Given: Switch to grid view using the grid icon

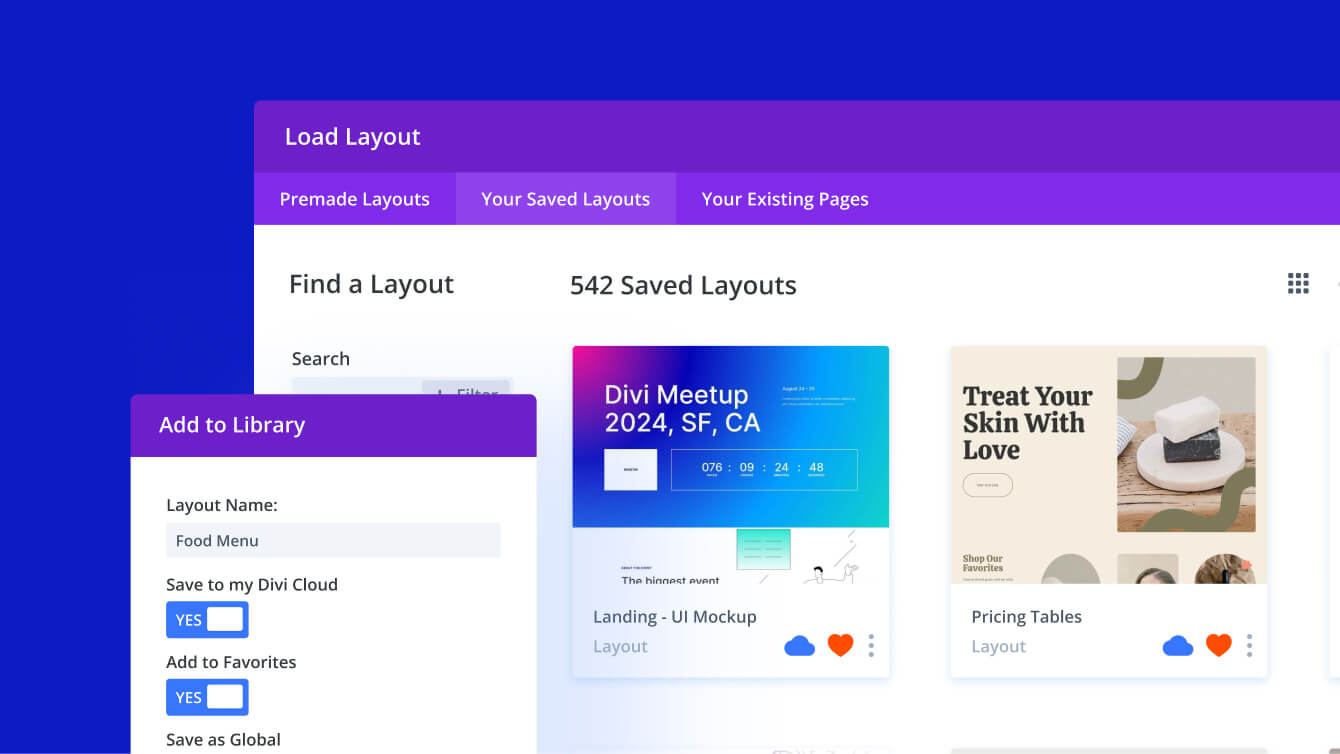Looking at the screenshot, I should point(1297,283).
